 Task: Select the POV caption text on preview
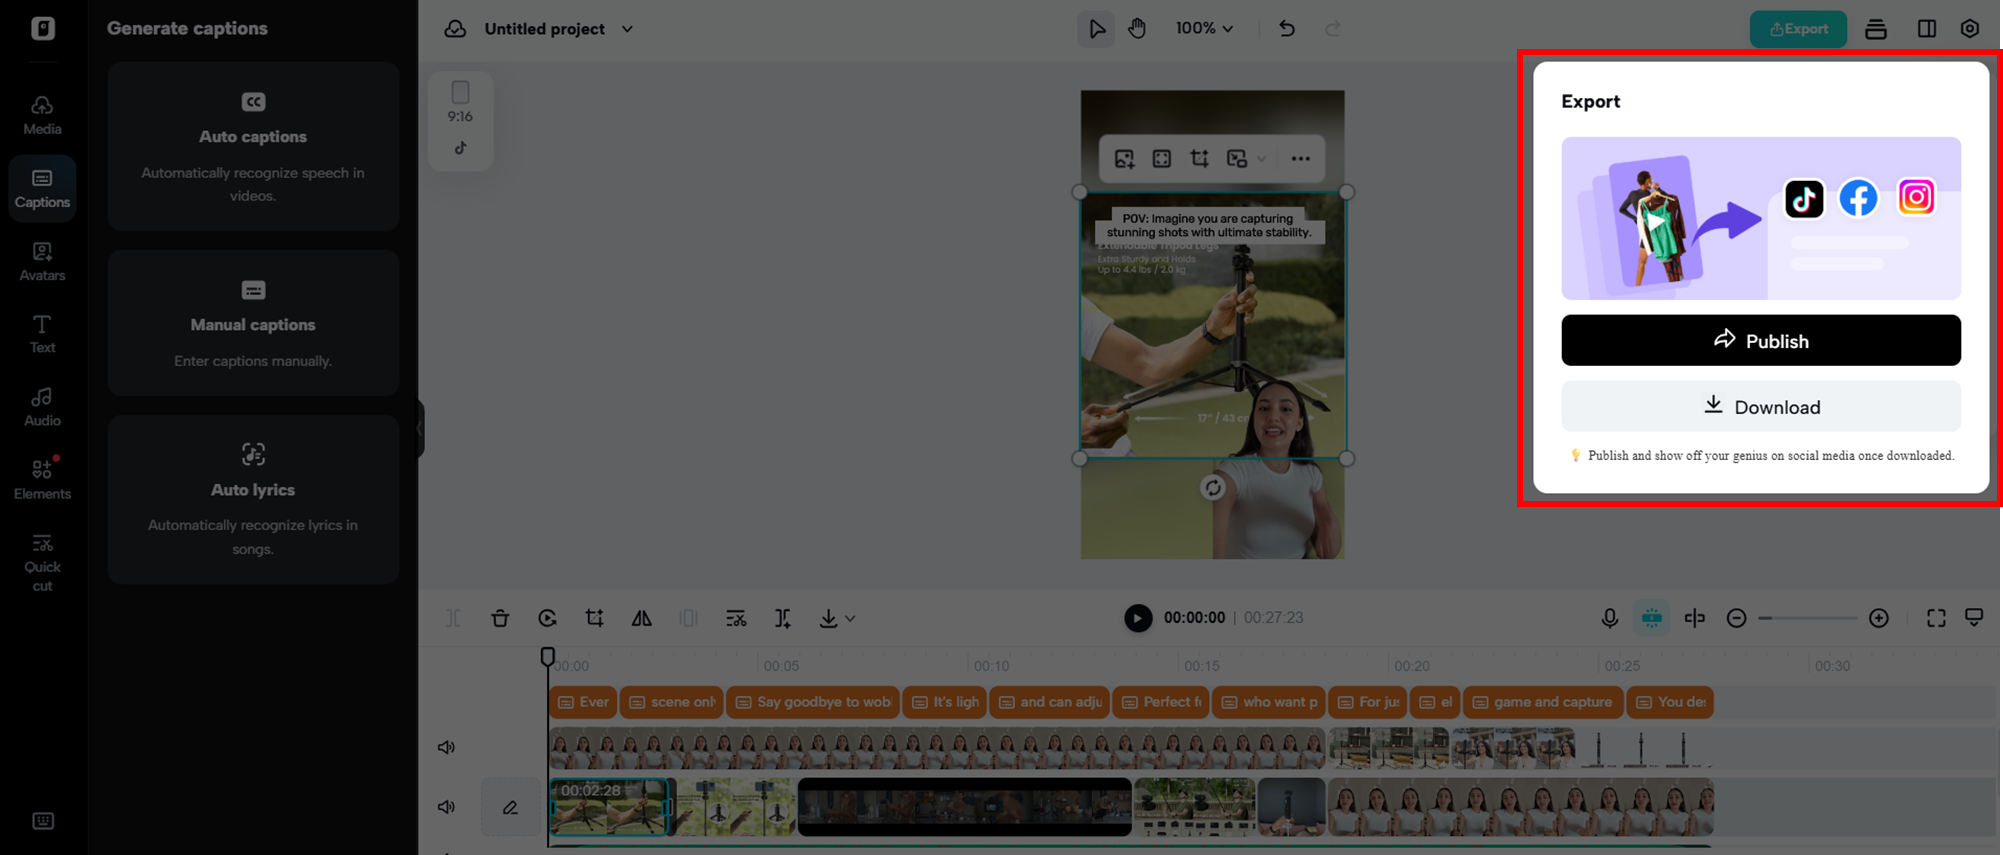point(1208,226)
